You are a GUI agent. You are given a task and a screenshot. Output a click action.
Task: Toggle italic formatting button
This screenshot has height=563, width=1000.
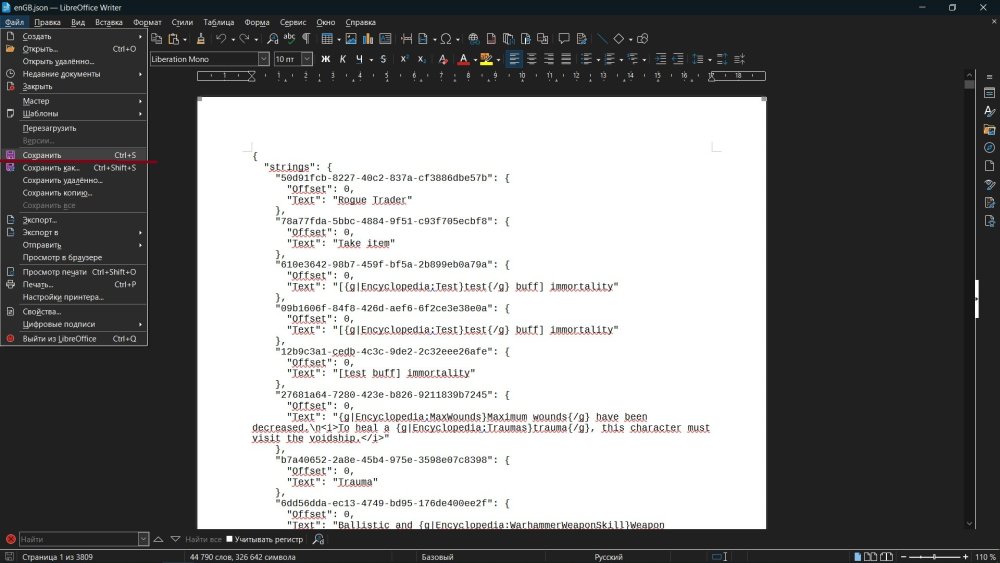(343, 59)
